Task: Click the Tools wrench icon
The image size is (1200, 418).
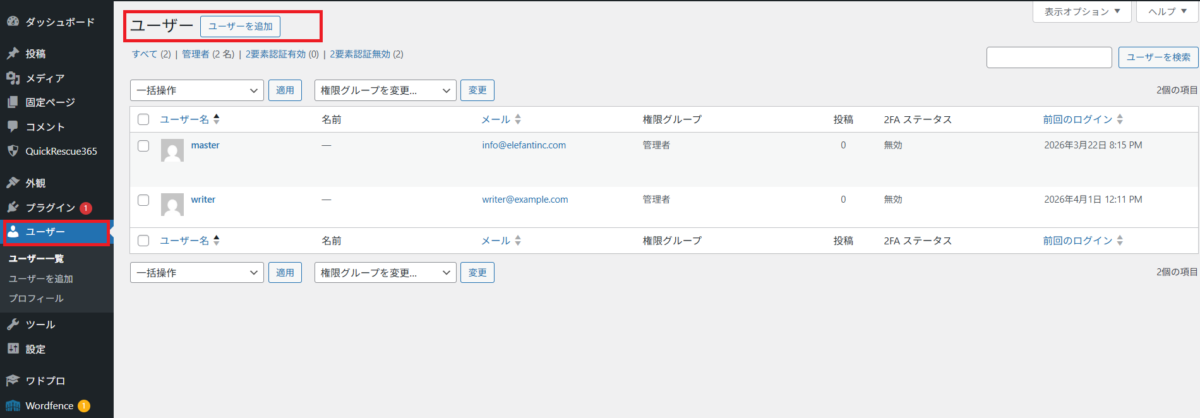Action: click(x=13, y=324)
